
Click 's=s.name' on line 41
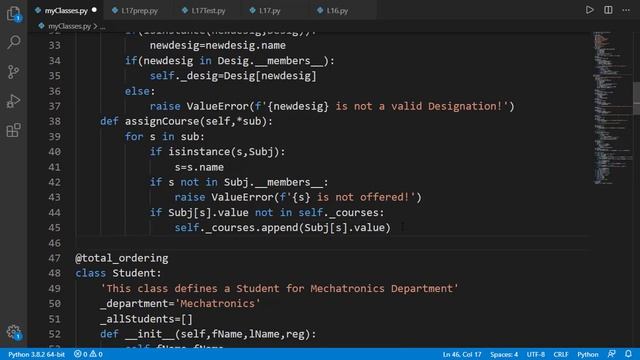pos(199,167)
